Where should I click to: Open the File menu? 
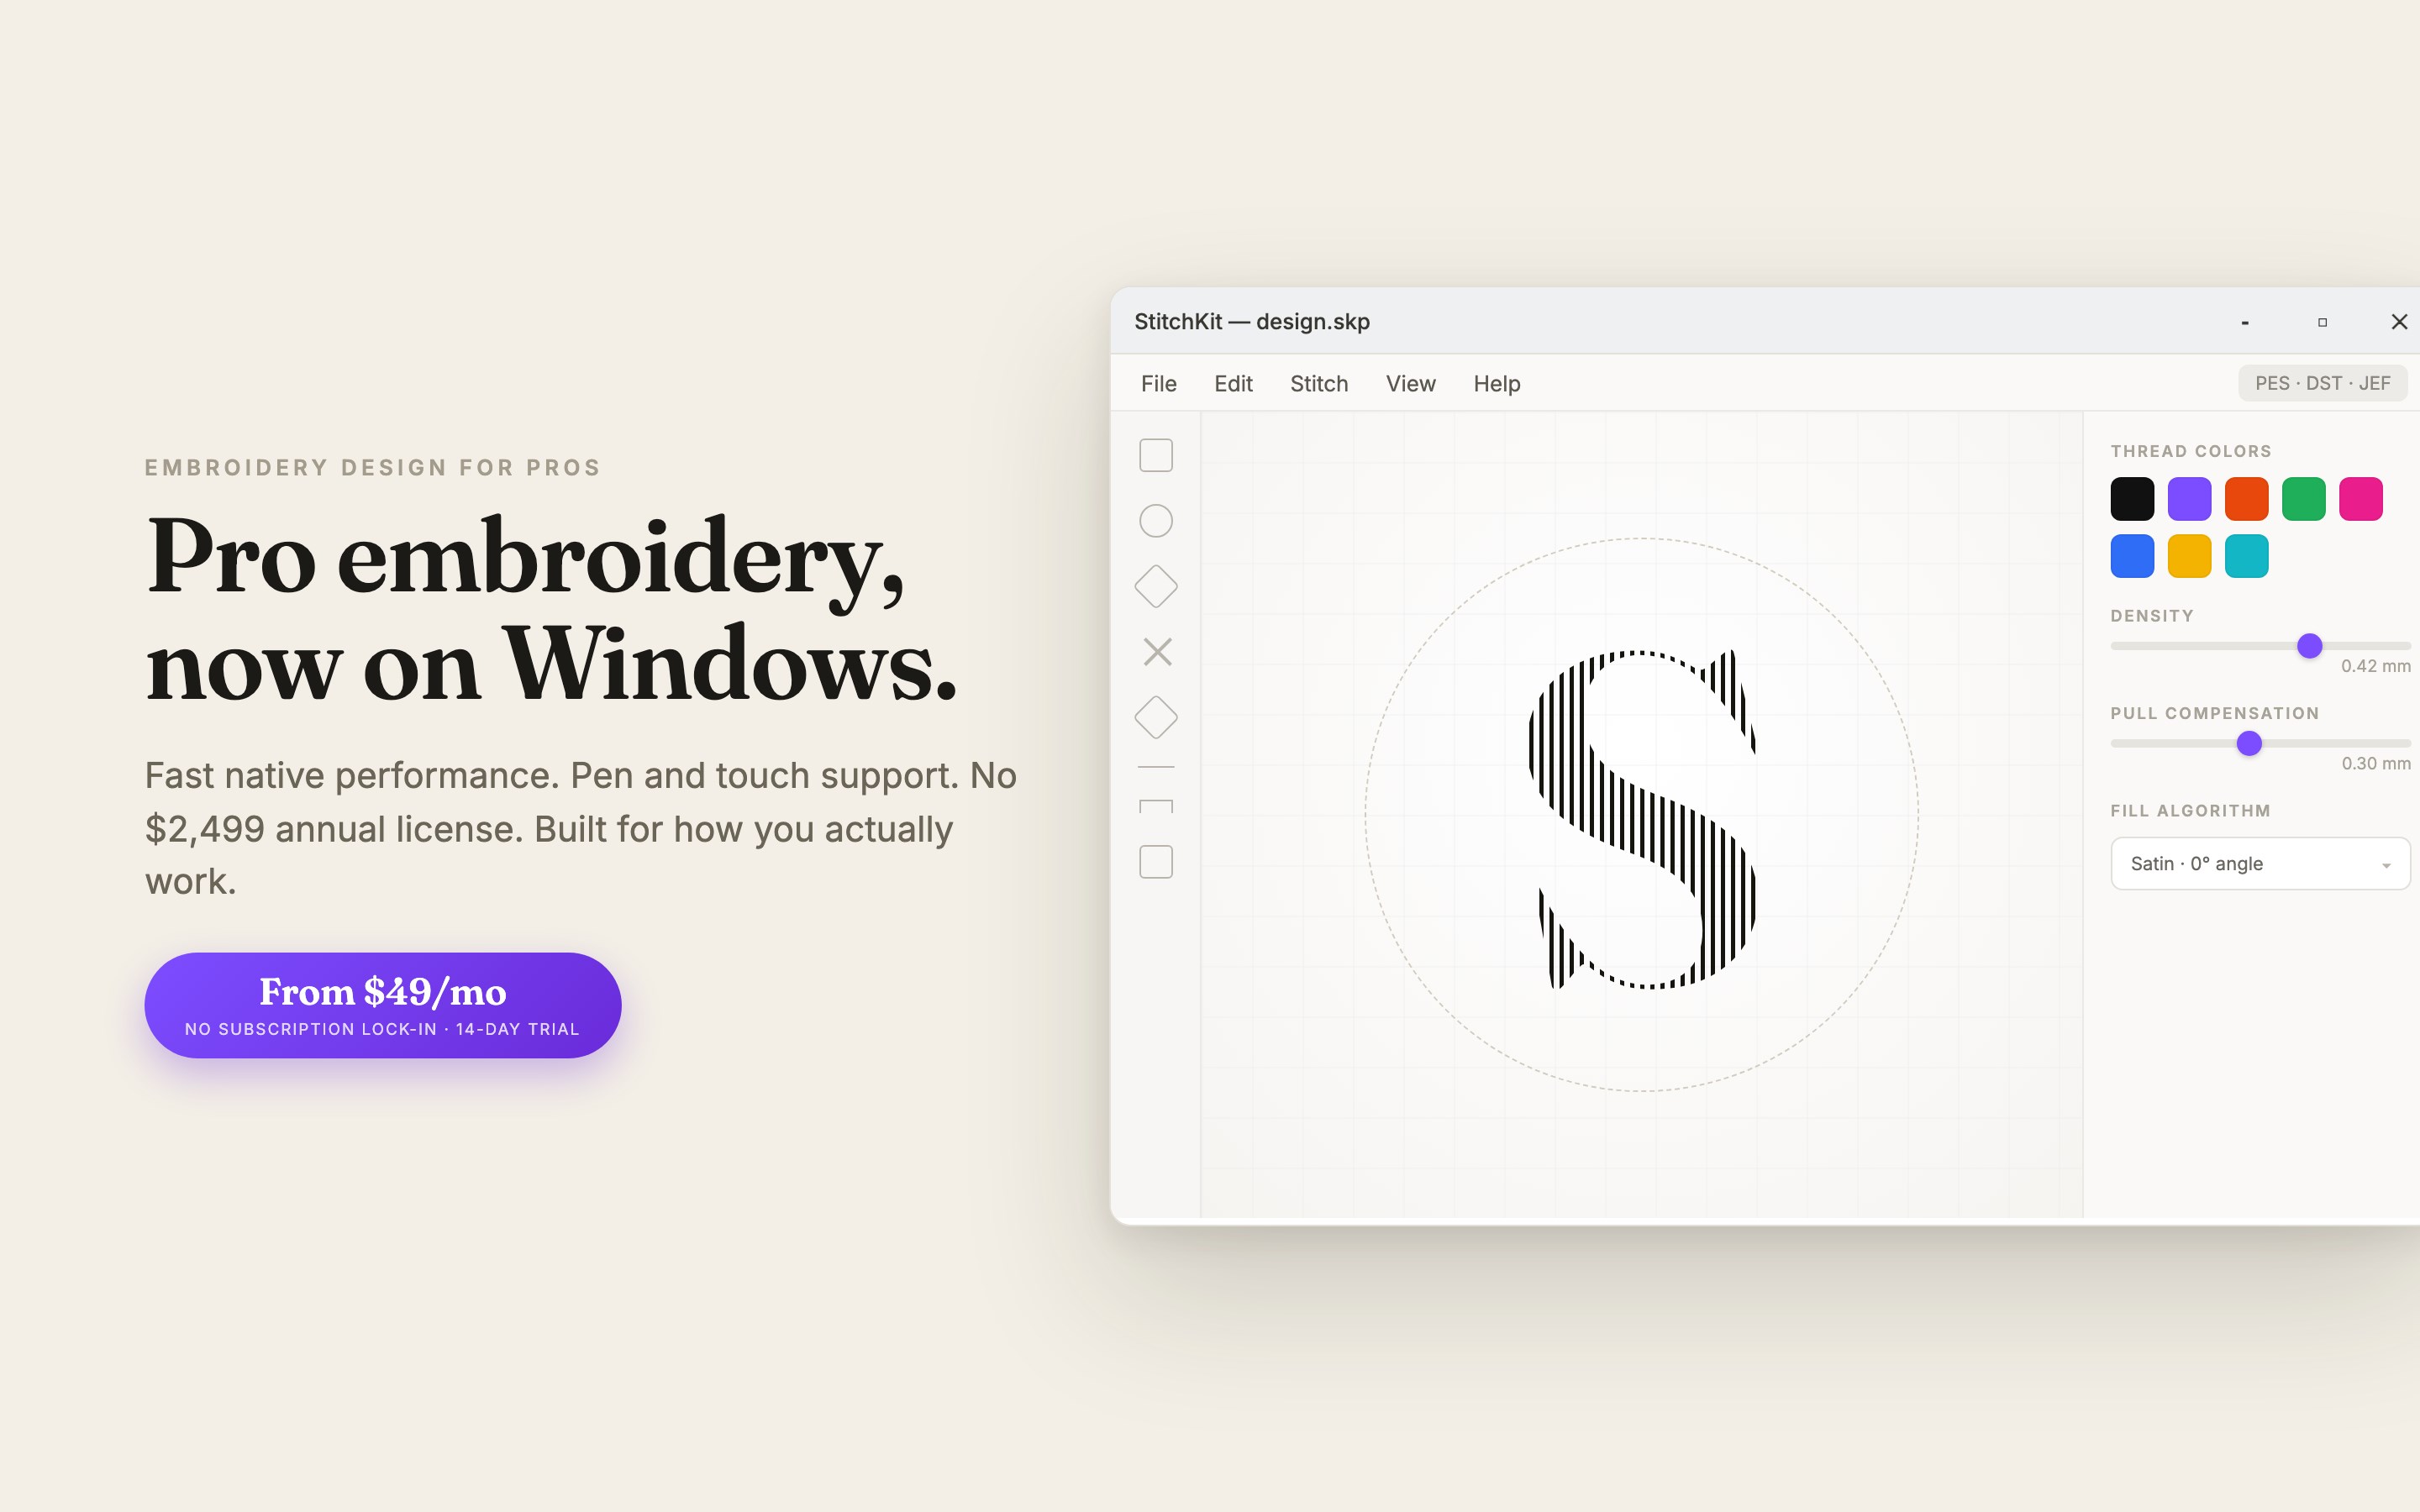point(1159,384)
